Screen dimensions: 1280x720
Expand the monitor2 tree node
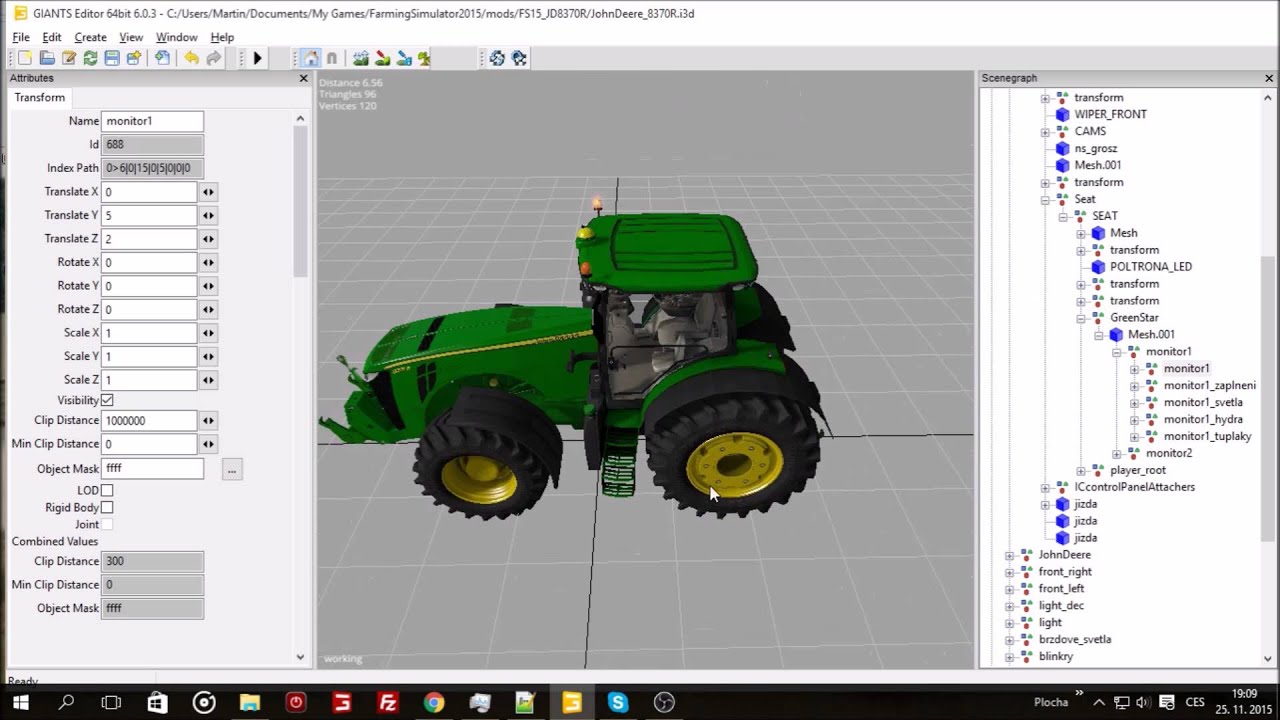tap(1117, 453)
